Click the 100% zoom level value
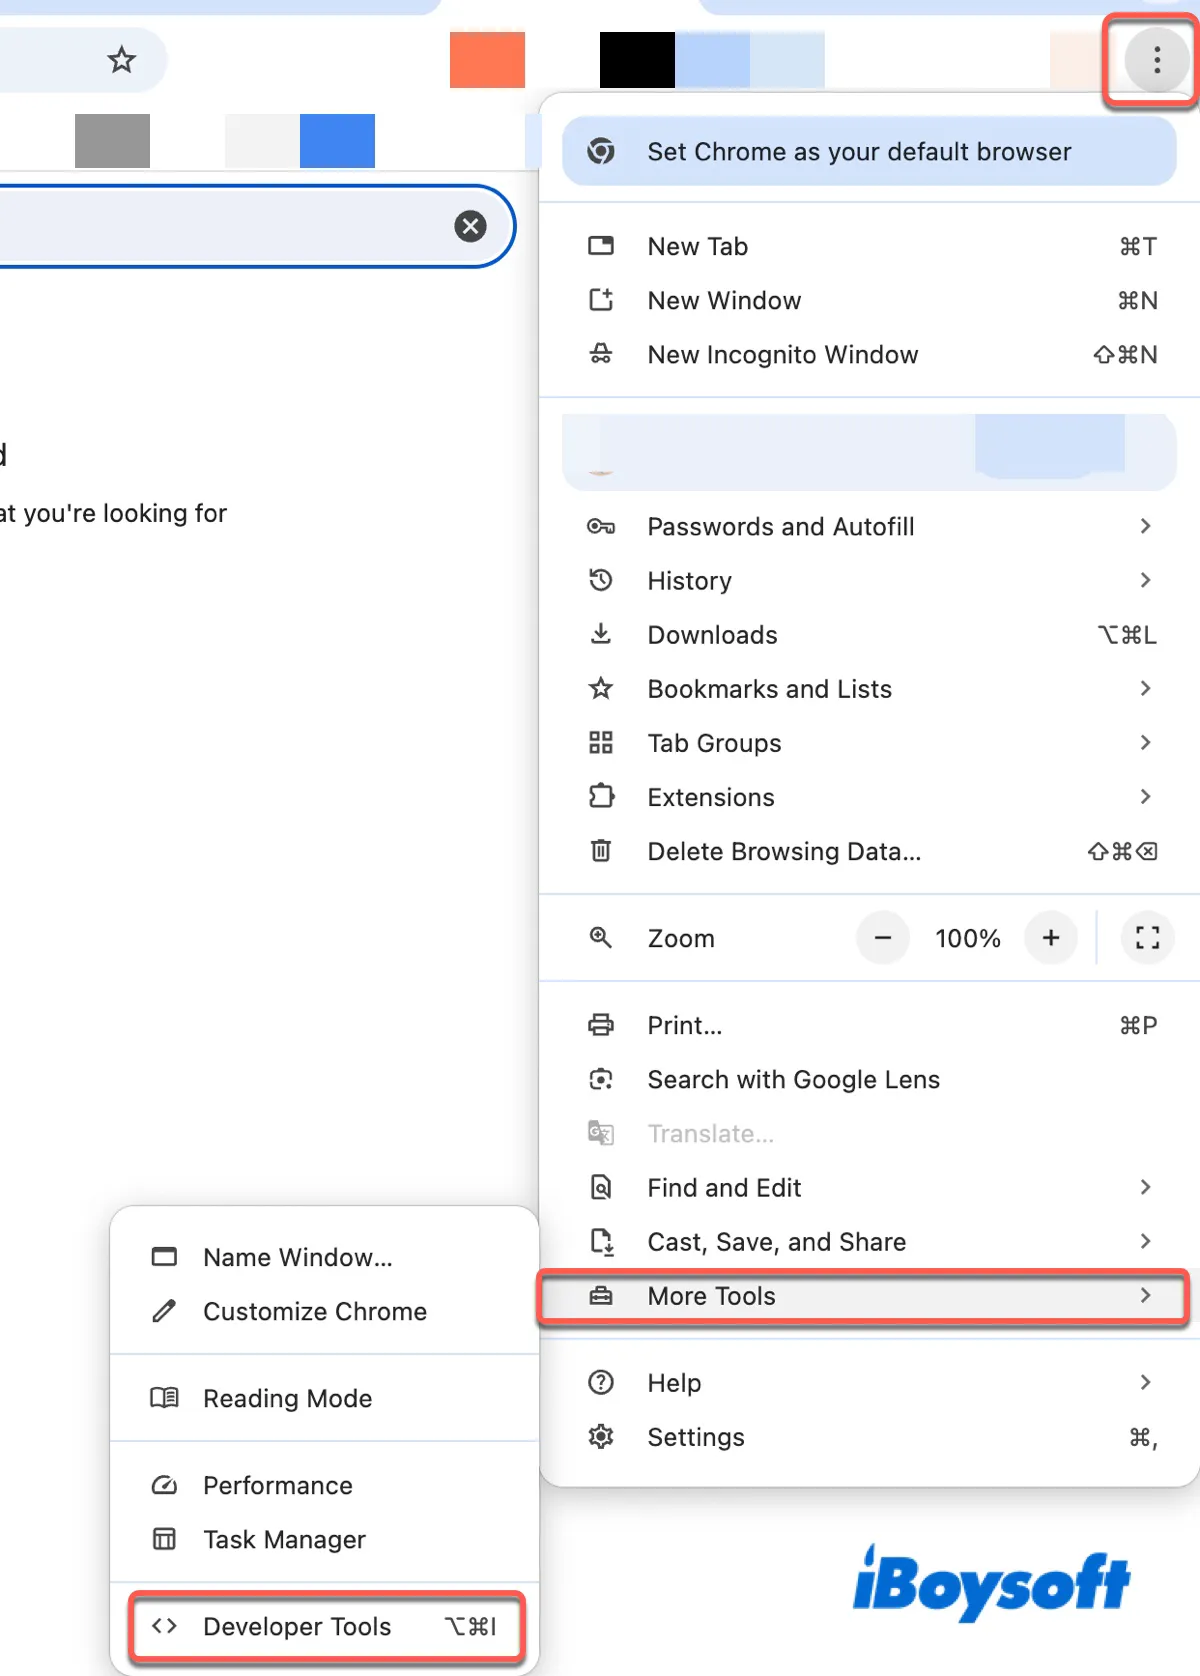 (967, 938)
